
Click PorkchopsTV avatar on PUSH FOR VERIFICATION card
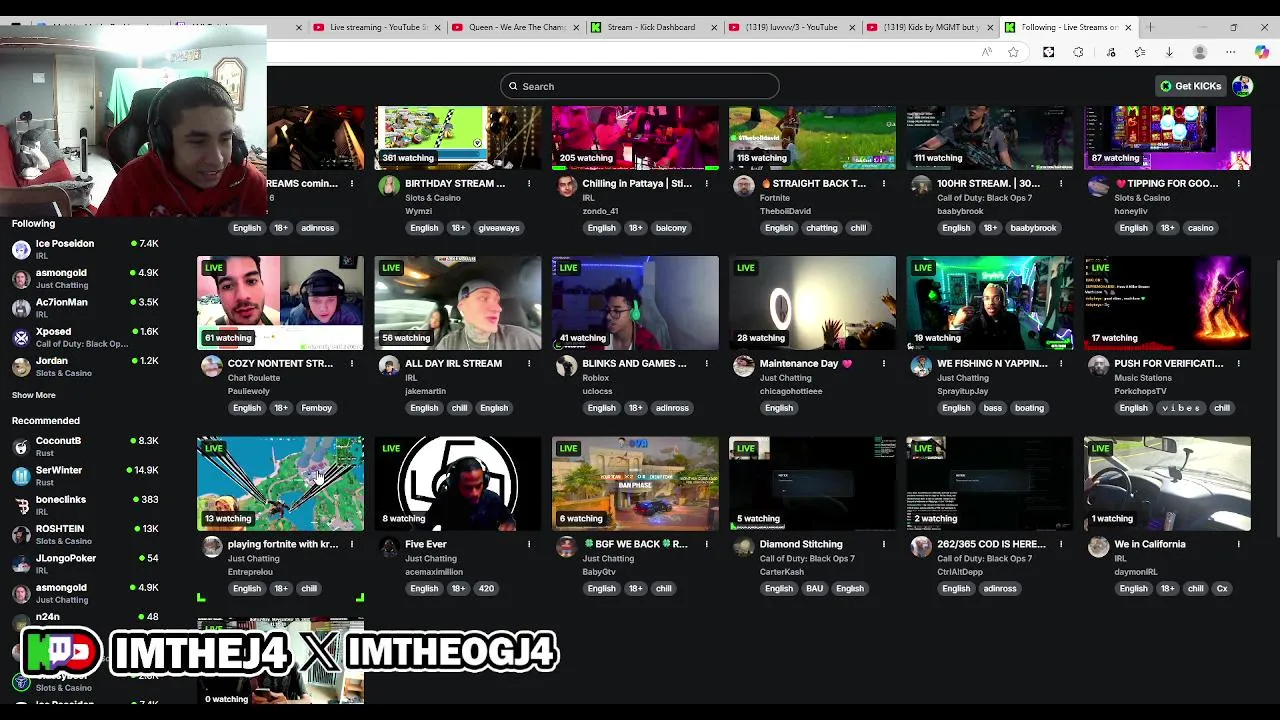(1098, 367)
